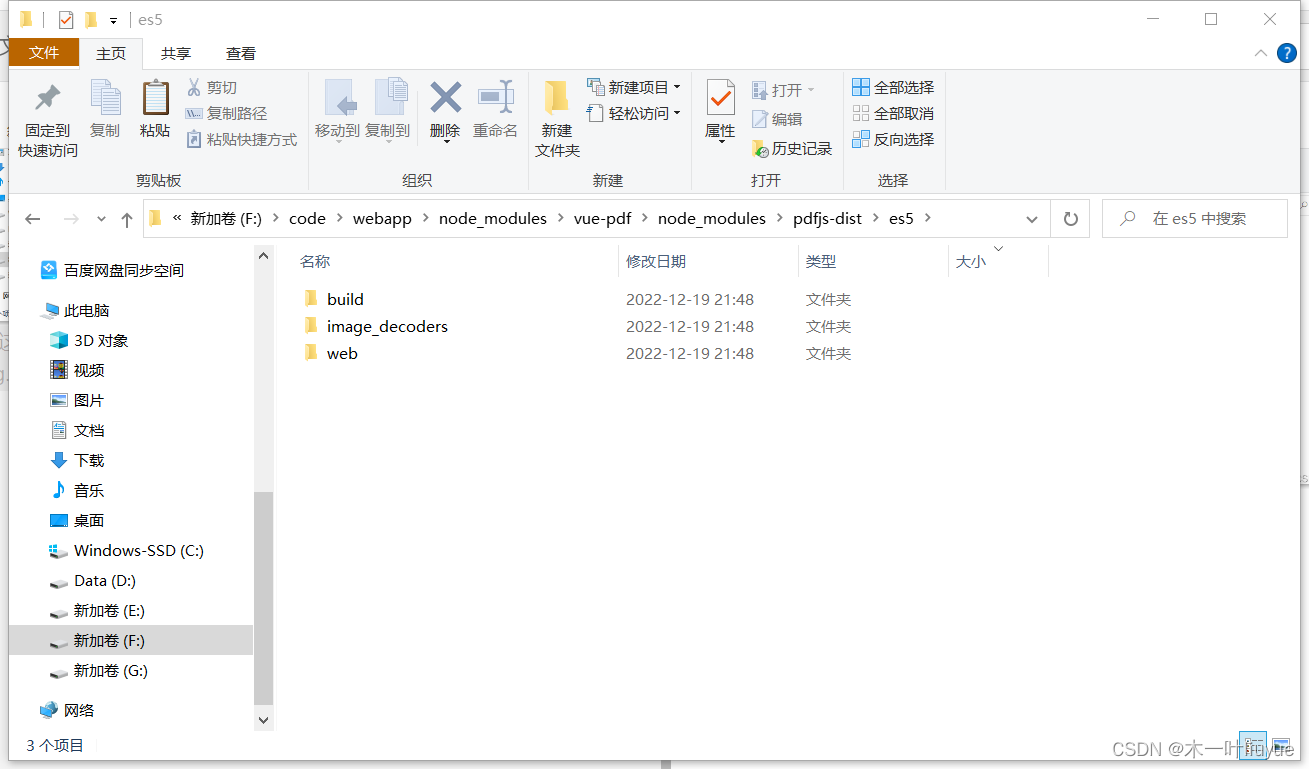Screen dimensions: 1309x769
Task: Click Select all (全部选择)
Action: tap(893, 87)
